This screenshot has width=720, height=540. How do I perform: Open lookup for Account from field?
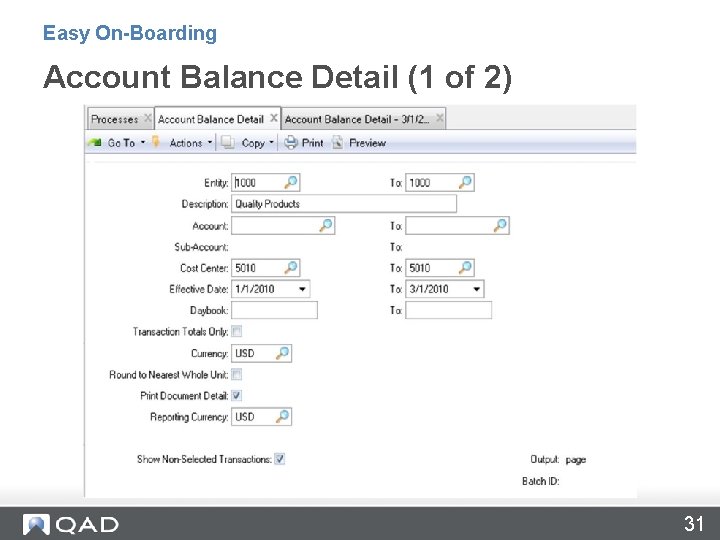click(x=326, y=225)
